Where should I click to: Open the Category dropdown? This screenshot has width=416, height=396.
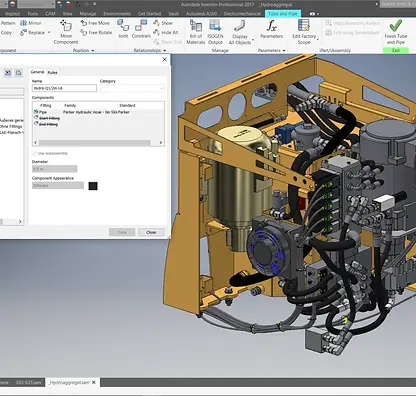click(x=132, y=88)
